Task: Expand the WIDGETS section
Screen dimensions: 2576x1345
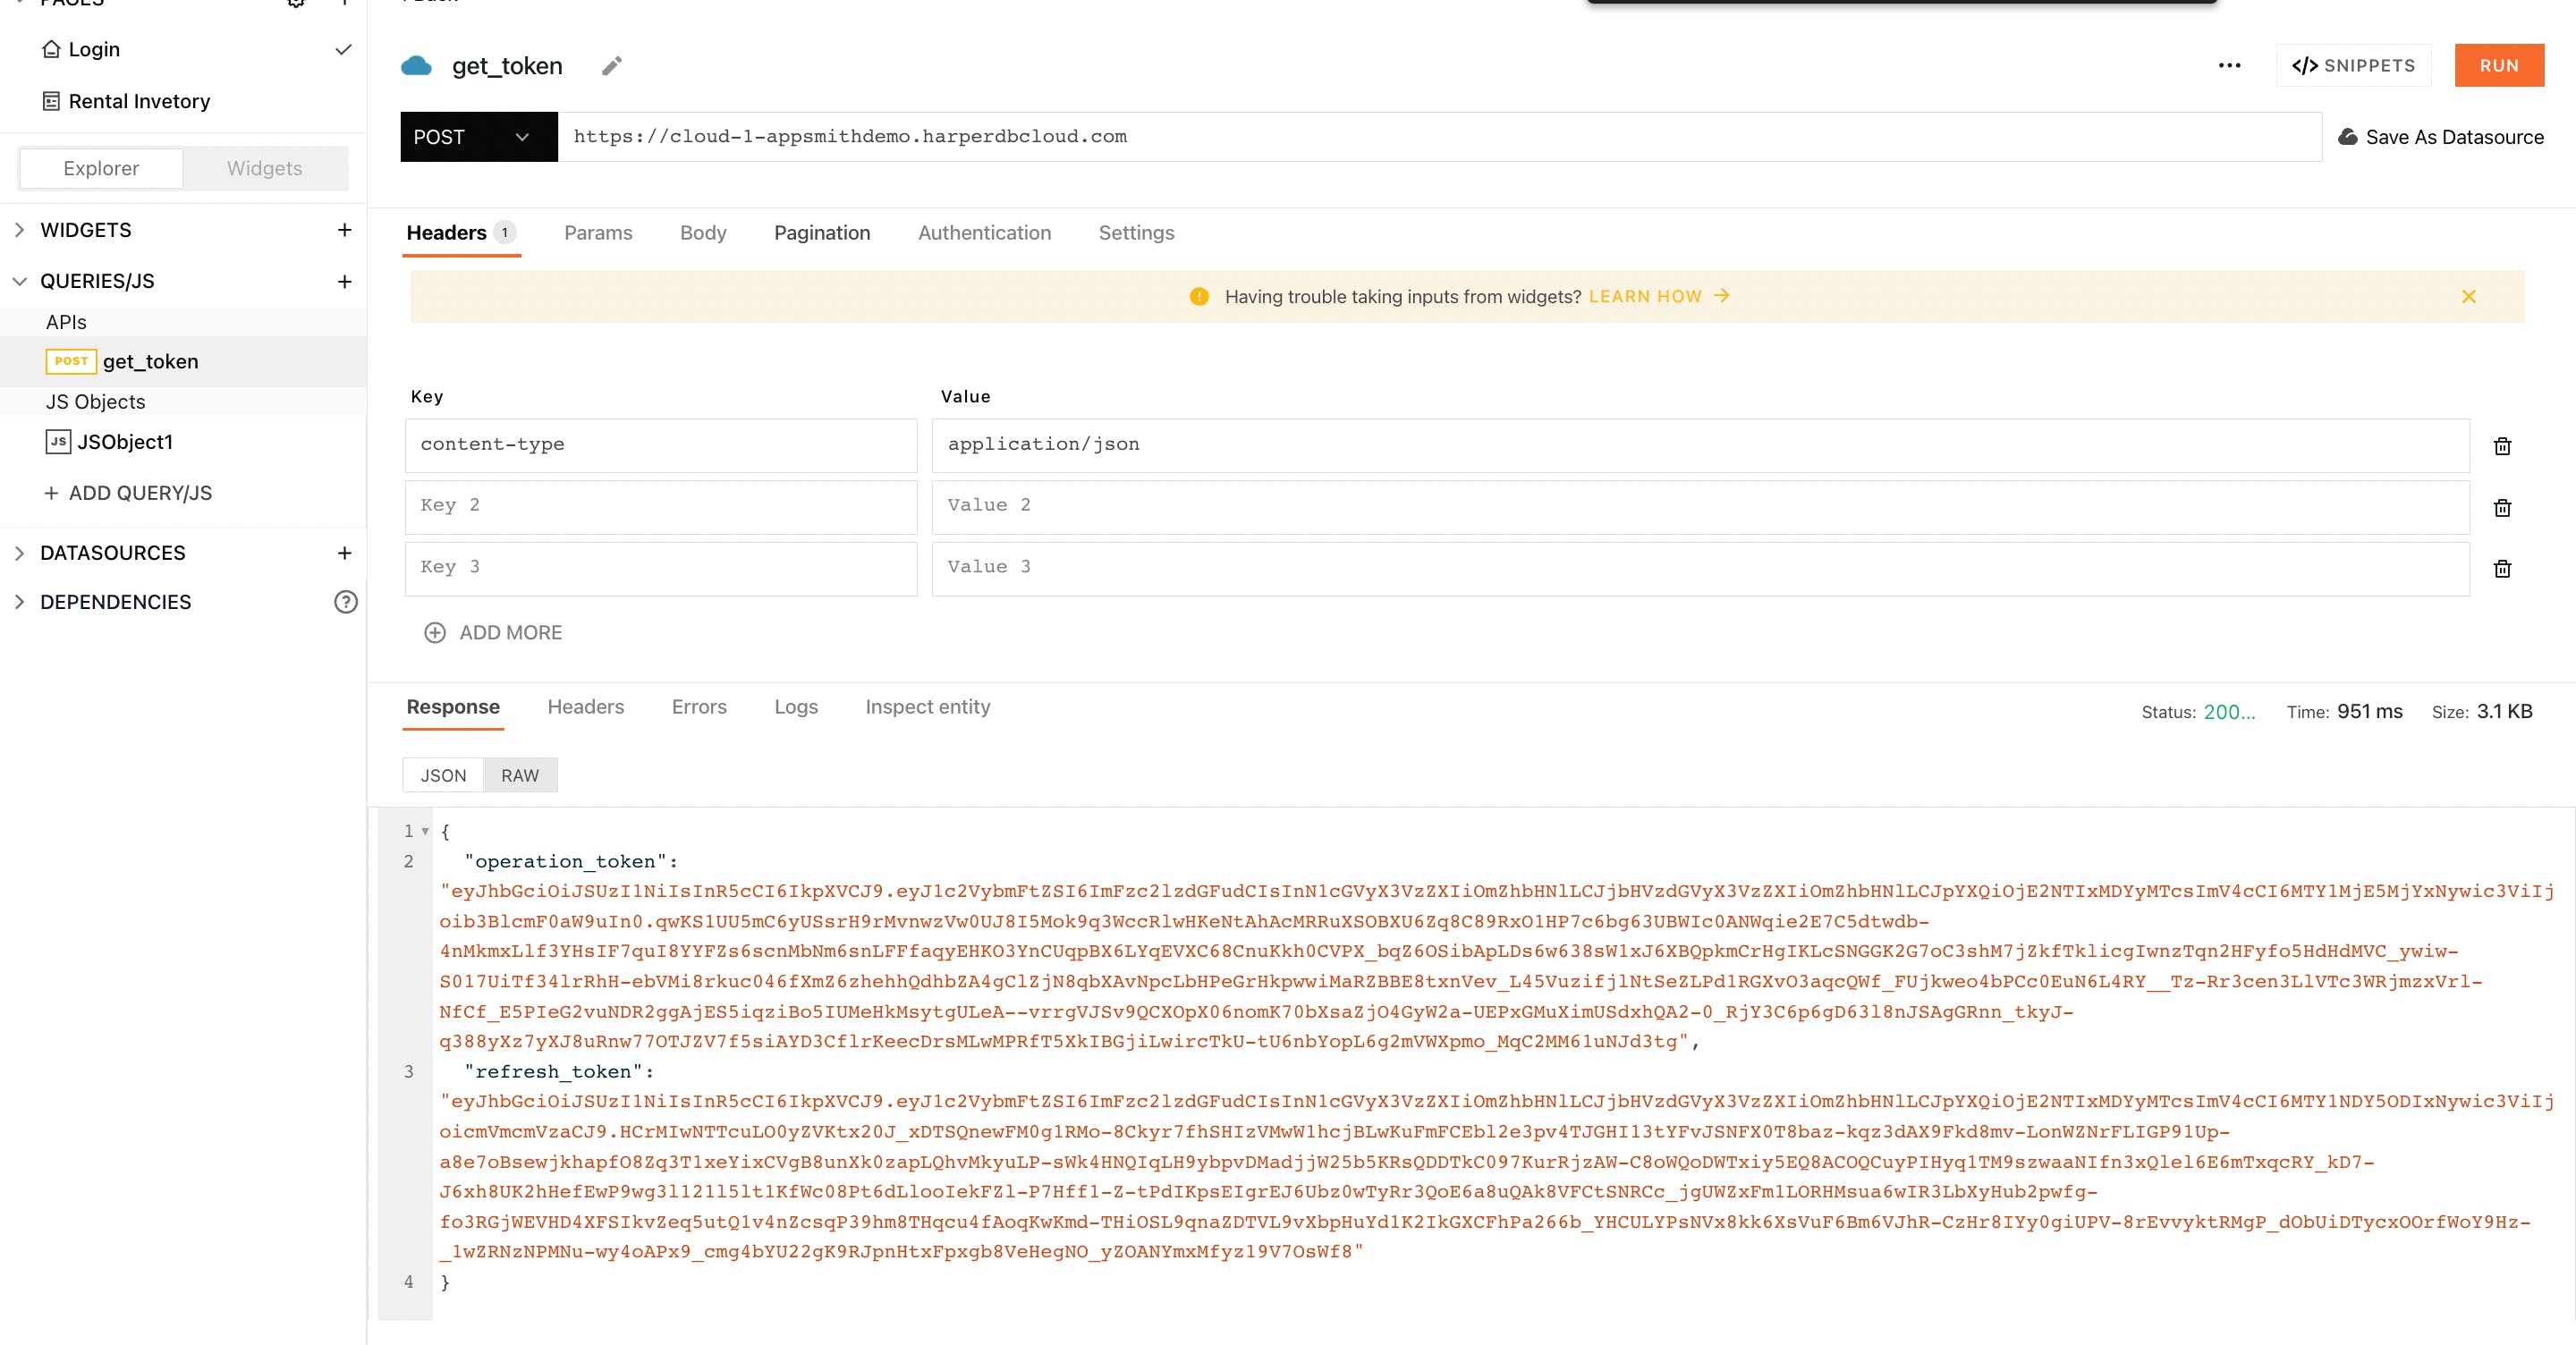Action: tap(19, 230)
